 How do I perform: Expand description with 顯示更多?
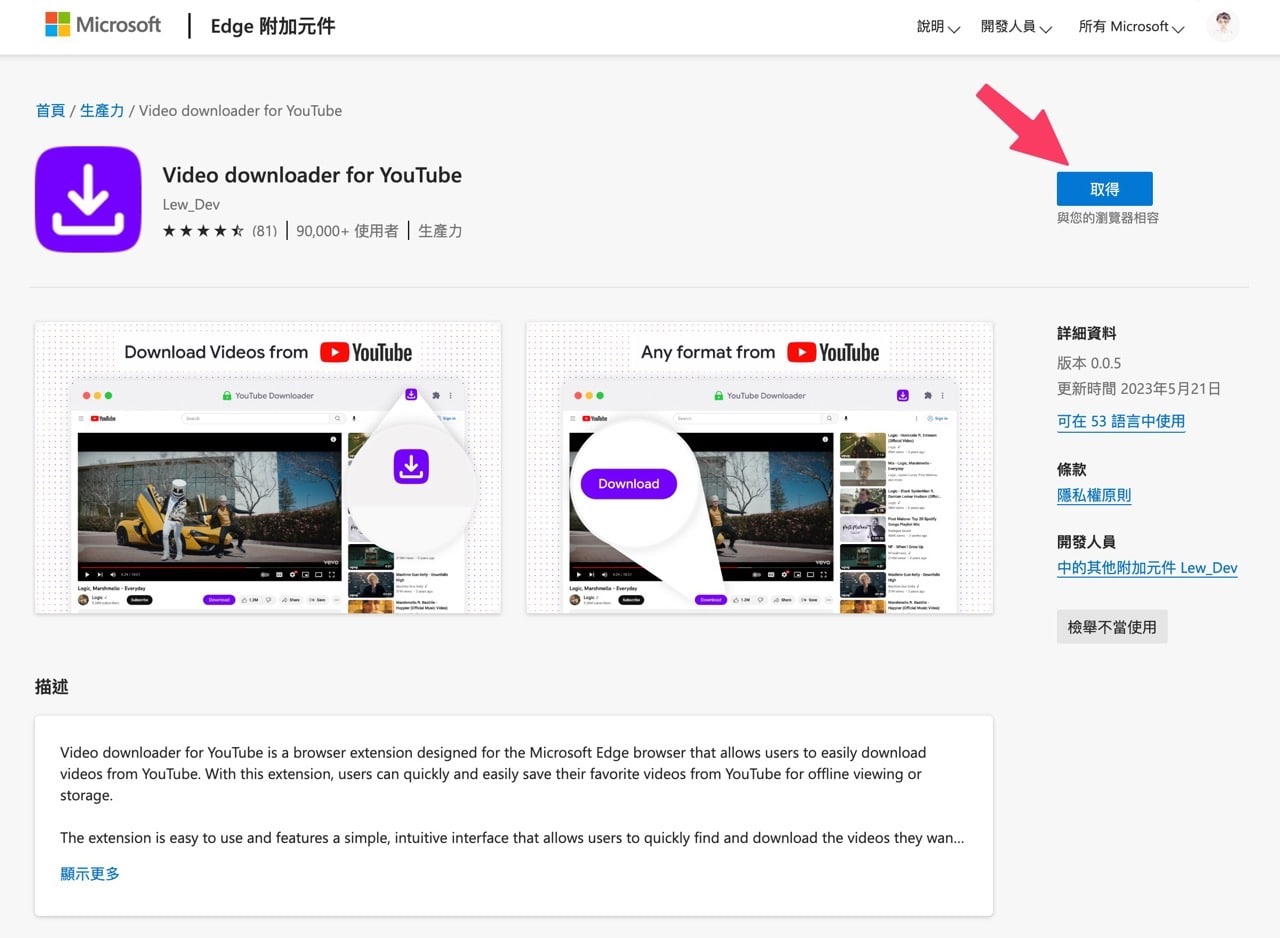[x=90, y=874]
